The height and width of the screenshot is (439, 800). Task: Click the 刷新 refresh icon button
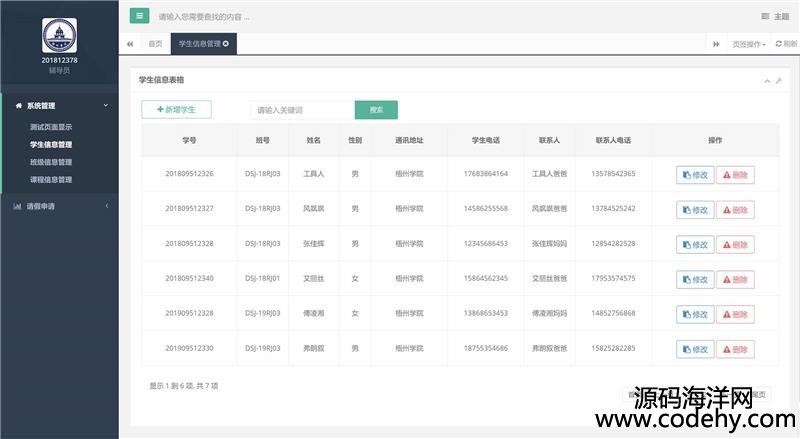pyautogui.click(x=786, y=44)
